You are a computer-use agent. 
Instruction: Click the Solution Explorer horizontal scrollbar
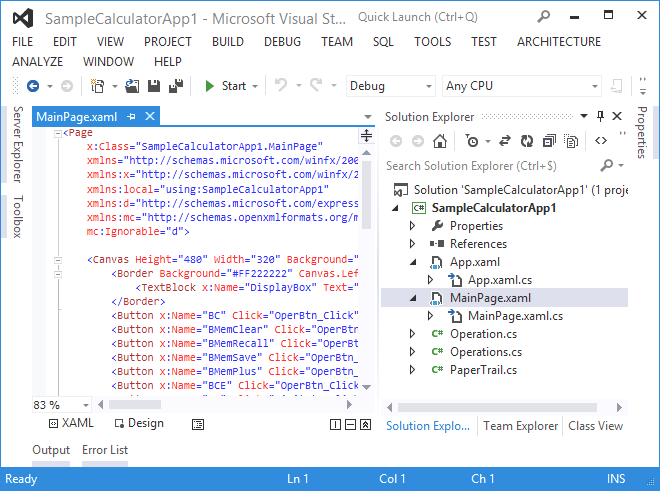(x=497, y=407)
